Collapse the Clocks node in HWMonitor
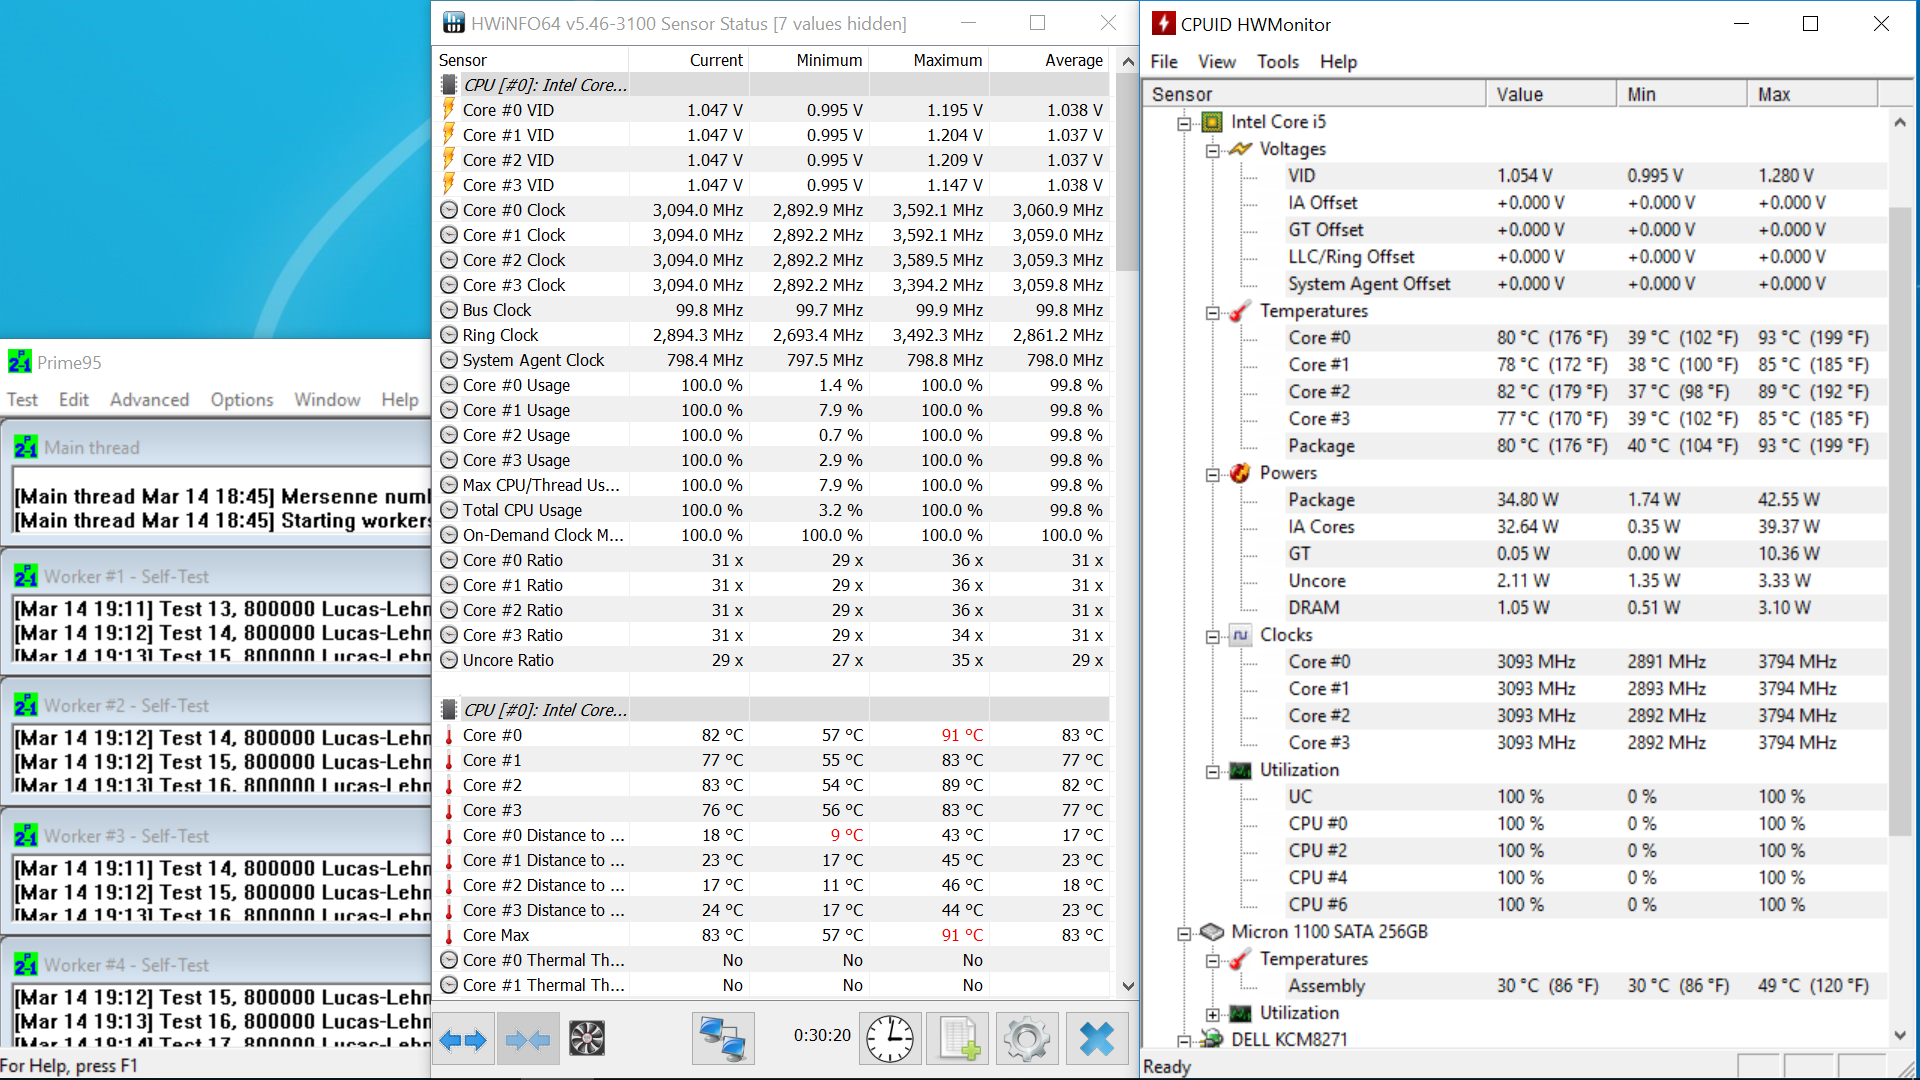 (1212, 636)
